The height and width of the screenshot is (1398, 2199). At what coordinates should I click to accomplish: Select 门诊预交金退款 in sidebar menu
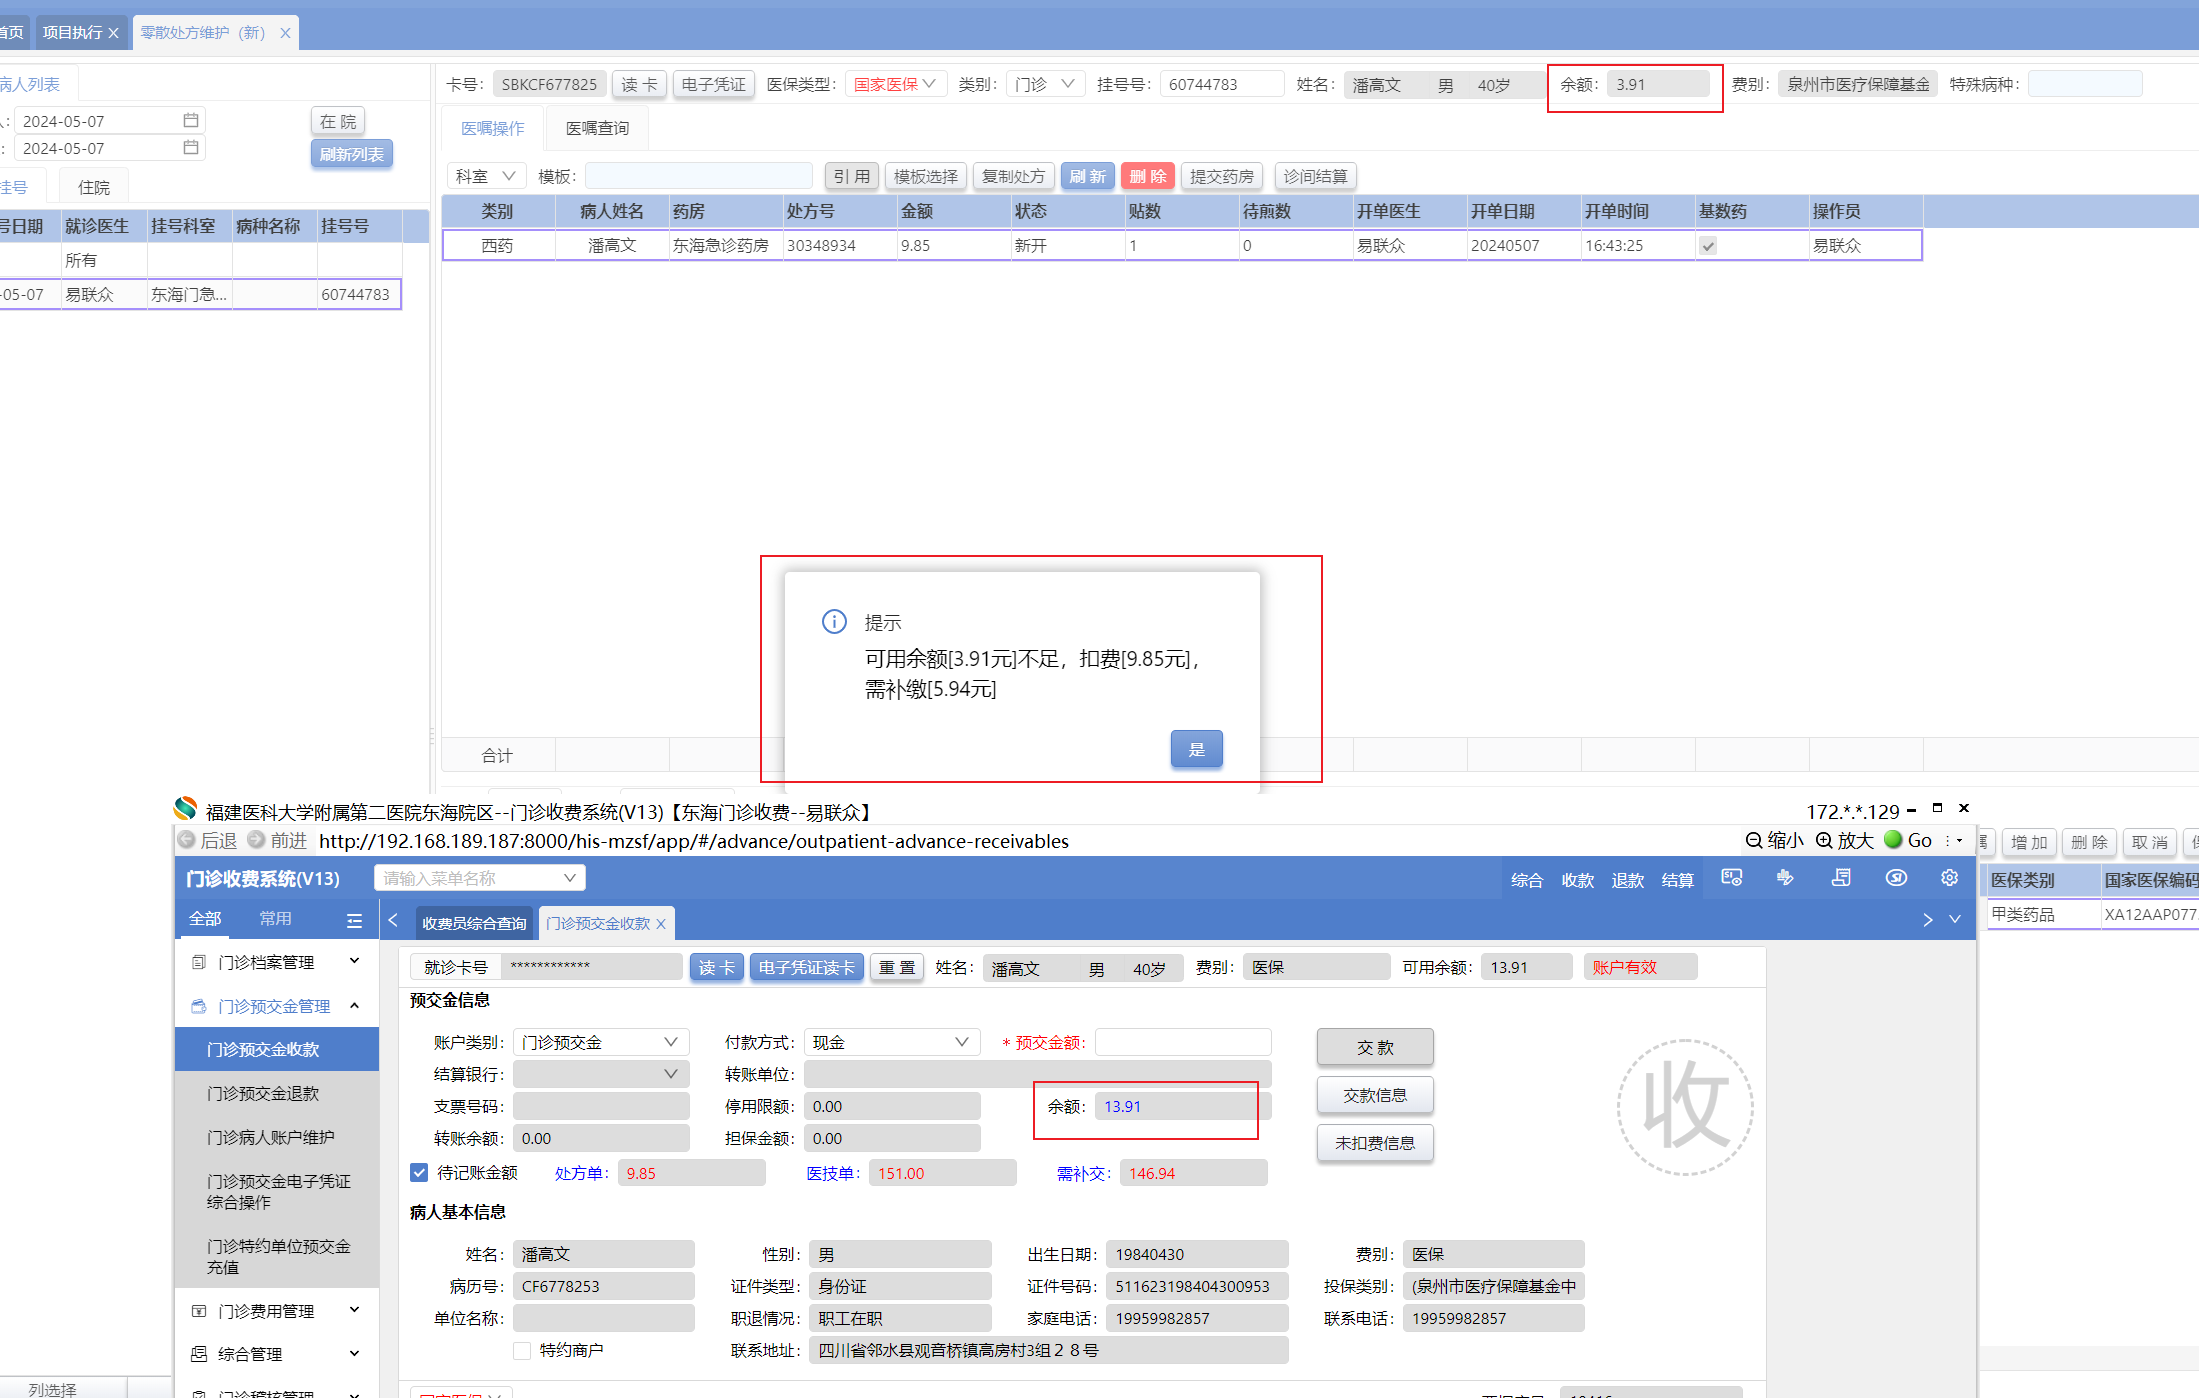pyautogui.click(x=263, y=1093)
